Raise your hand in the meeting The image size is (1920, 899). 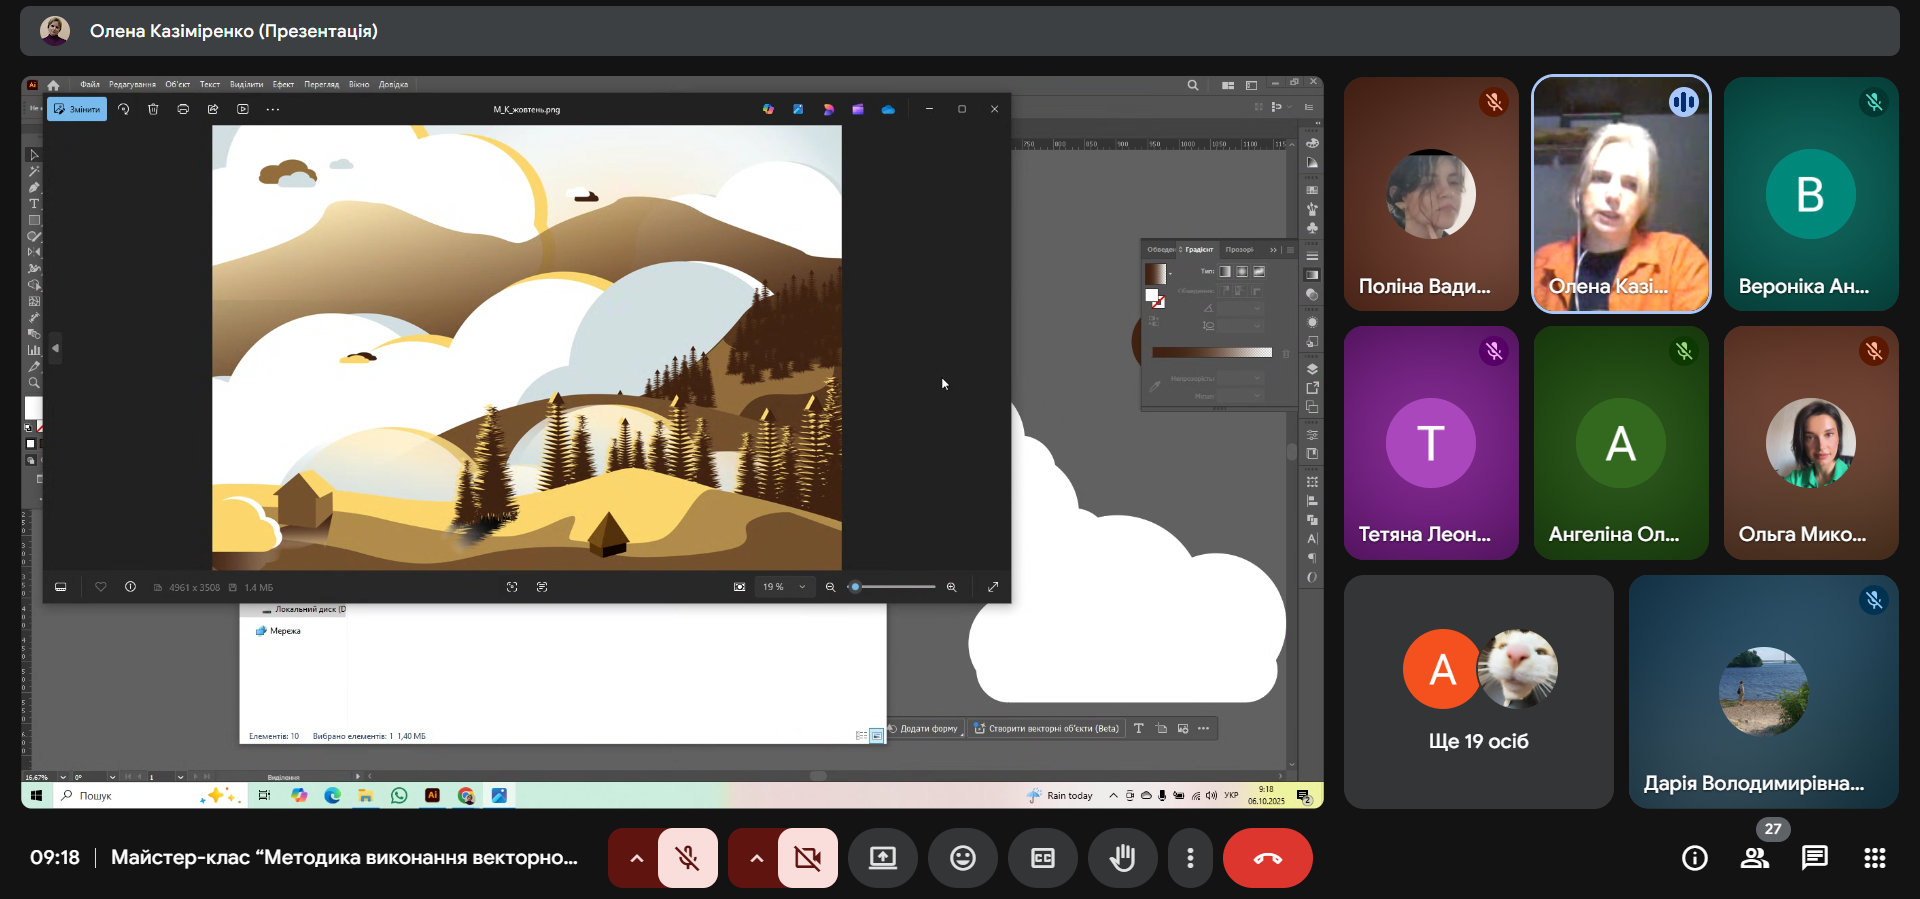coord(1122,858)
